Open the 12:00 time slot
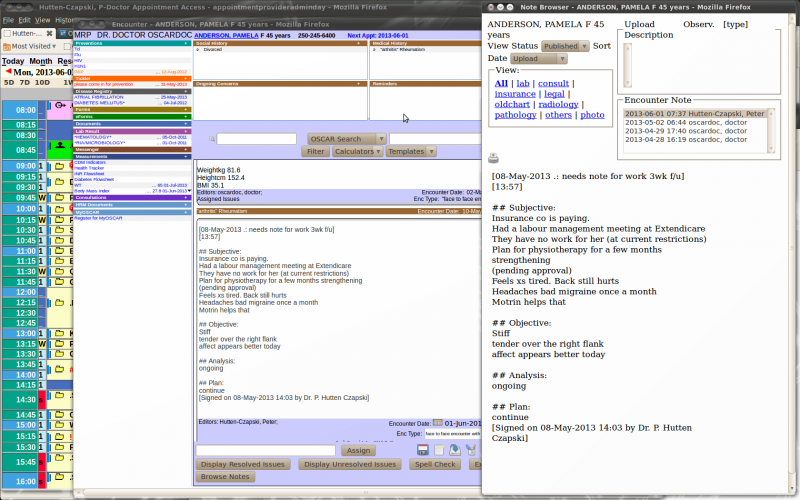 pos(19,292)
